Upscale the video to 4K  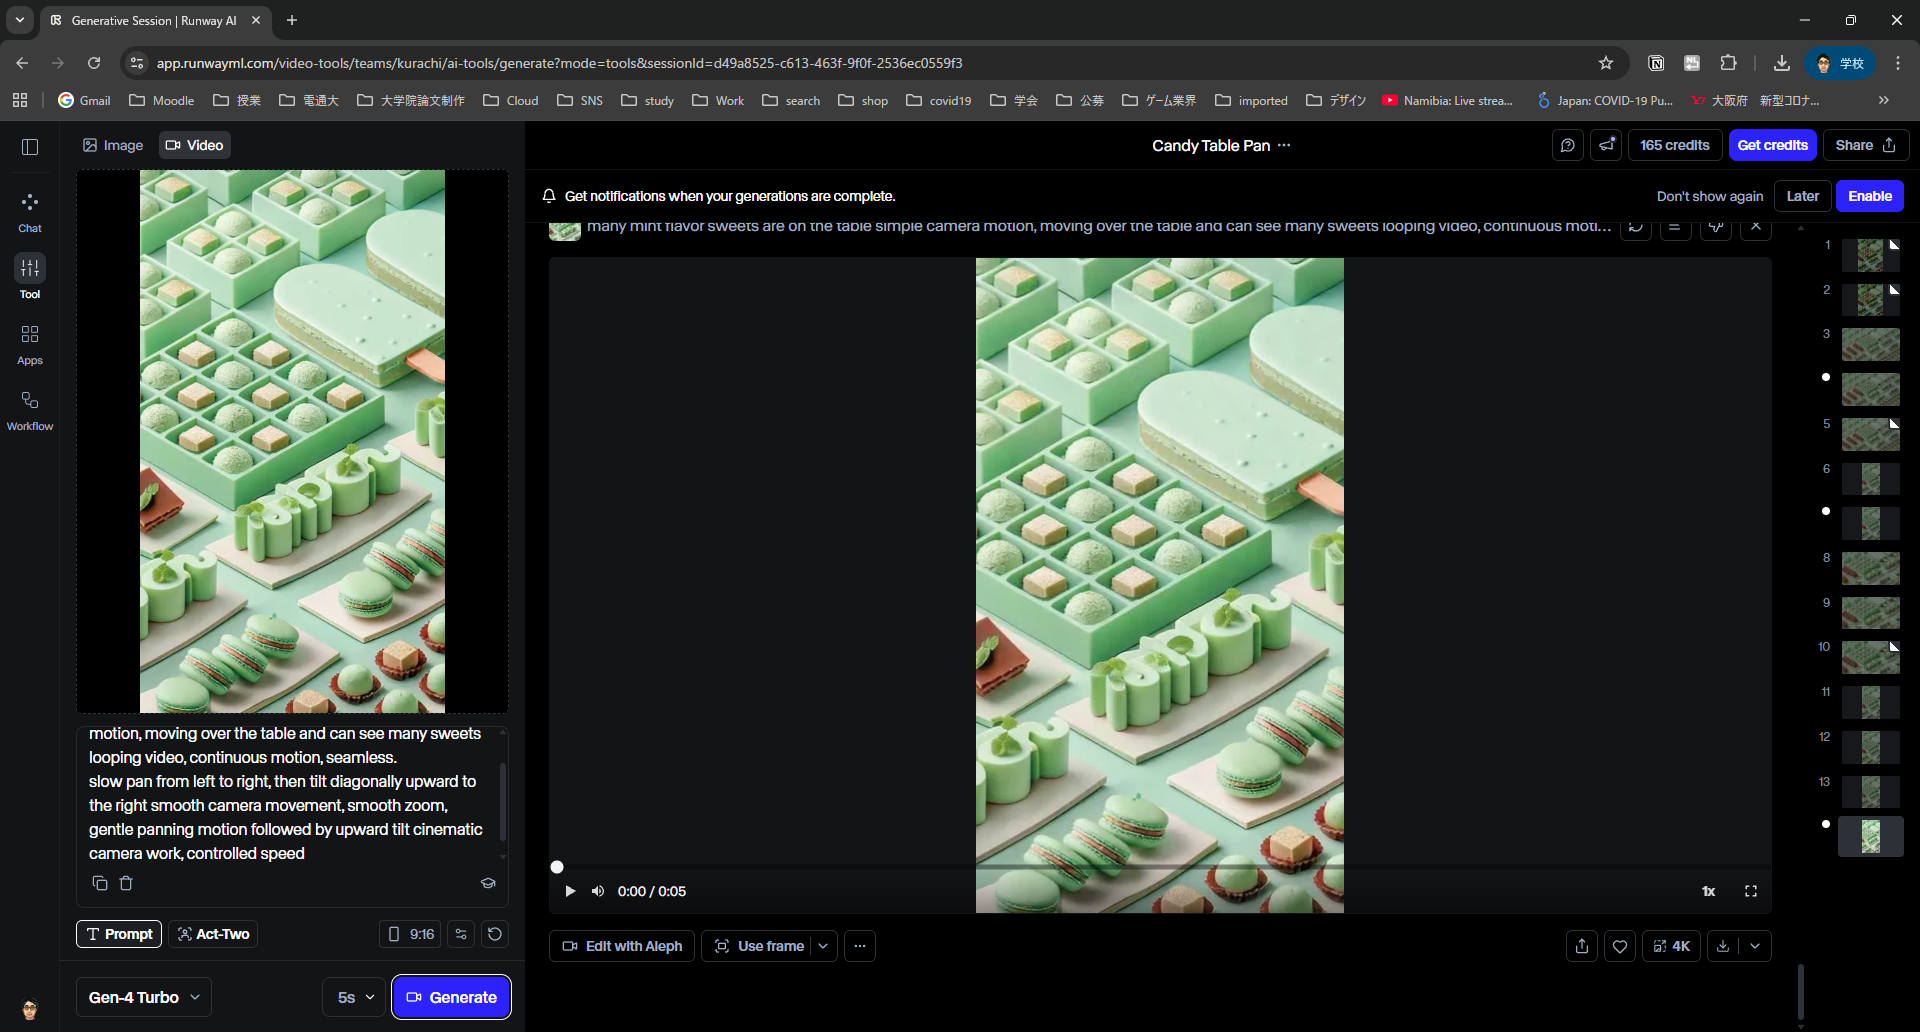[1671, 946]
